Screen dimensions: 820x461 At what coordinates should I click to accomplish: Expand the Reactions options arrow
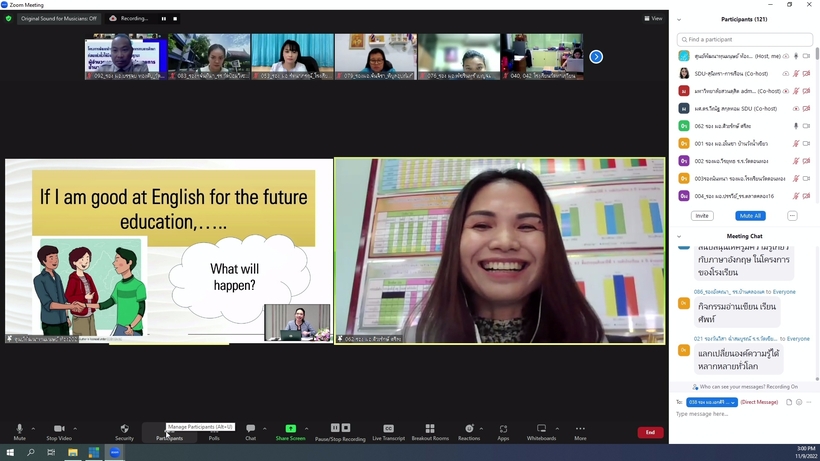point(481,429)
